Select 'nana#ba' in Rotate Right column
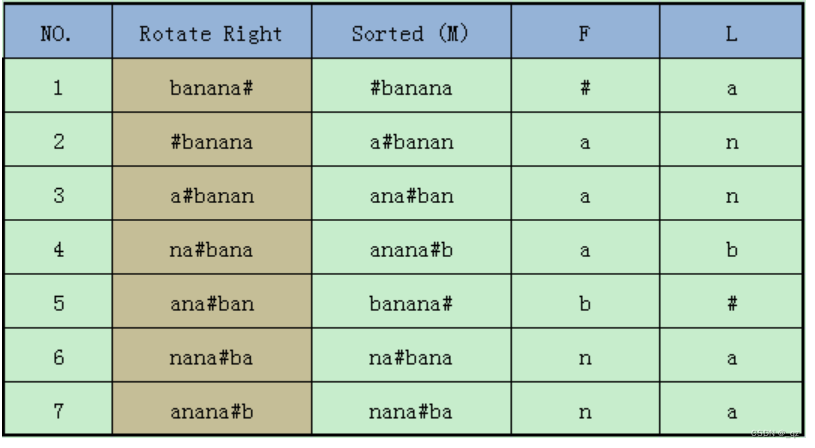Screen dimensions: 815x448 tap(210, 358)
